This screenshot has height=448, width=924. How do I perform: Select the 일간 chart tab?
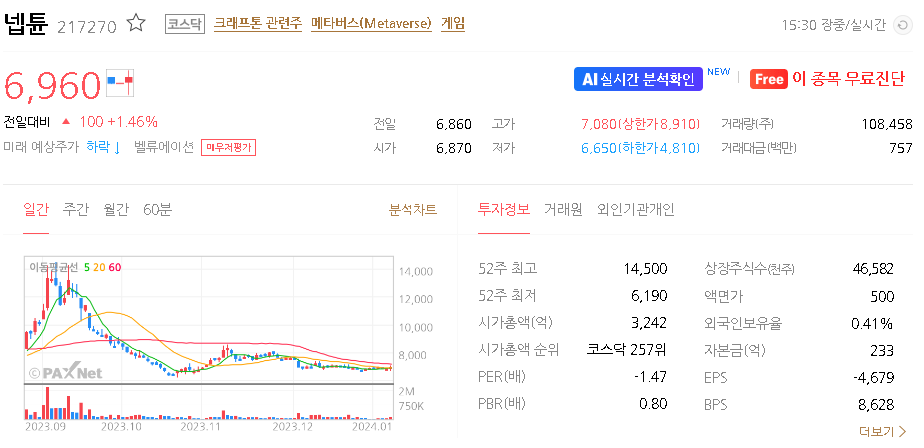tap(36, 209)
